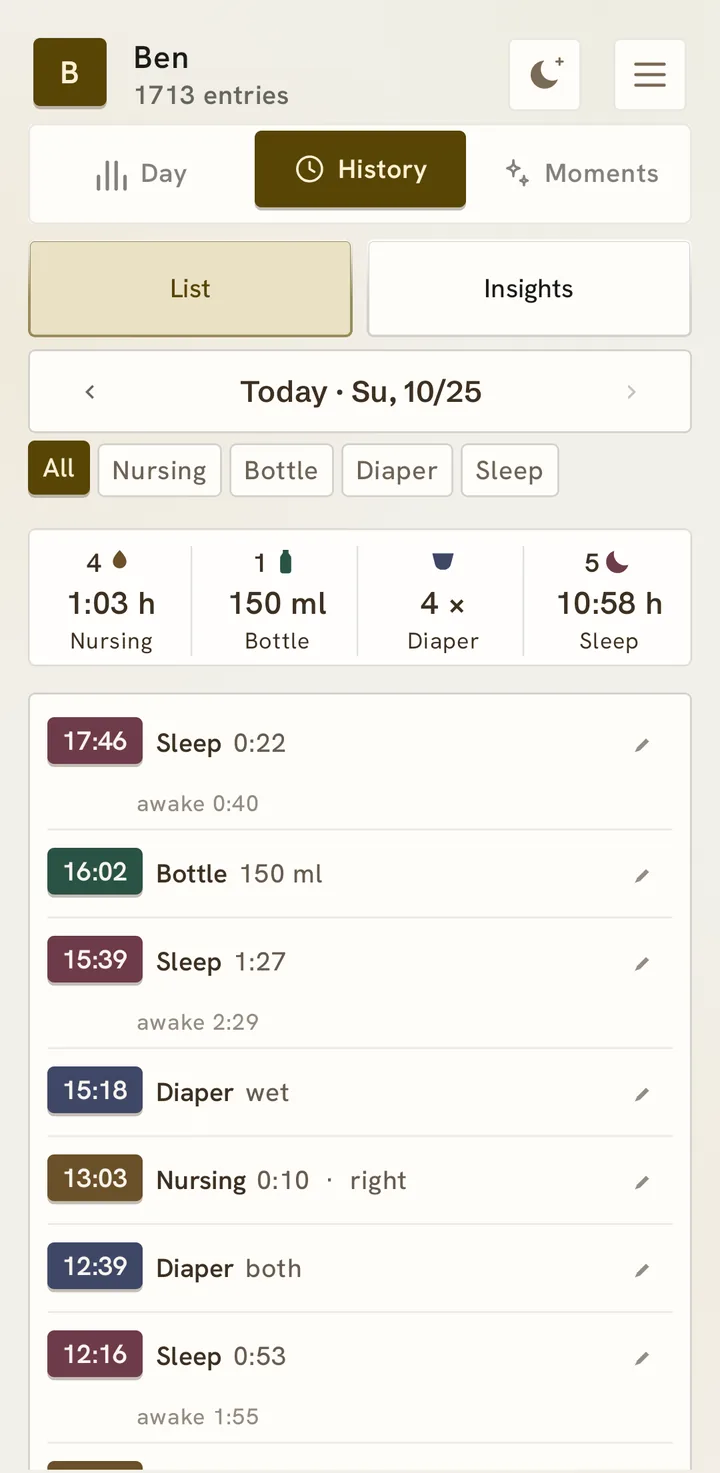Screen dimensions: 720x1473
Task: Open the Sleep 10:58 h summary
Action: click(608, 598)
